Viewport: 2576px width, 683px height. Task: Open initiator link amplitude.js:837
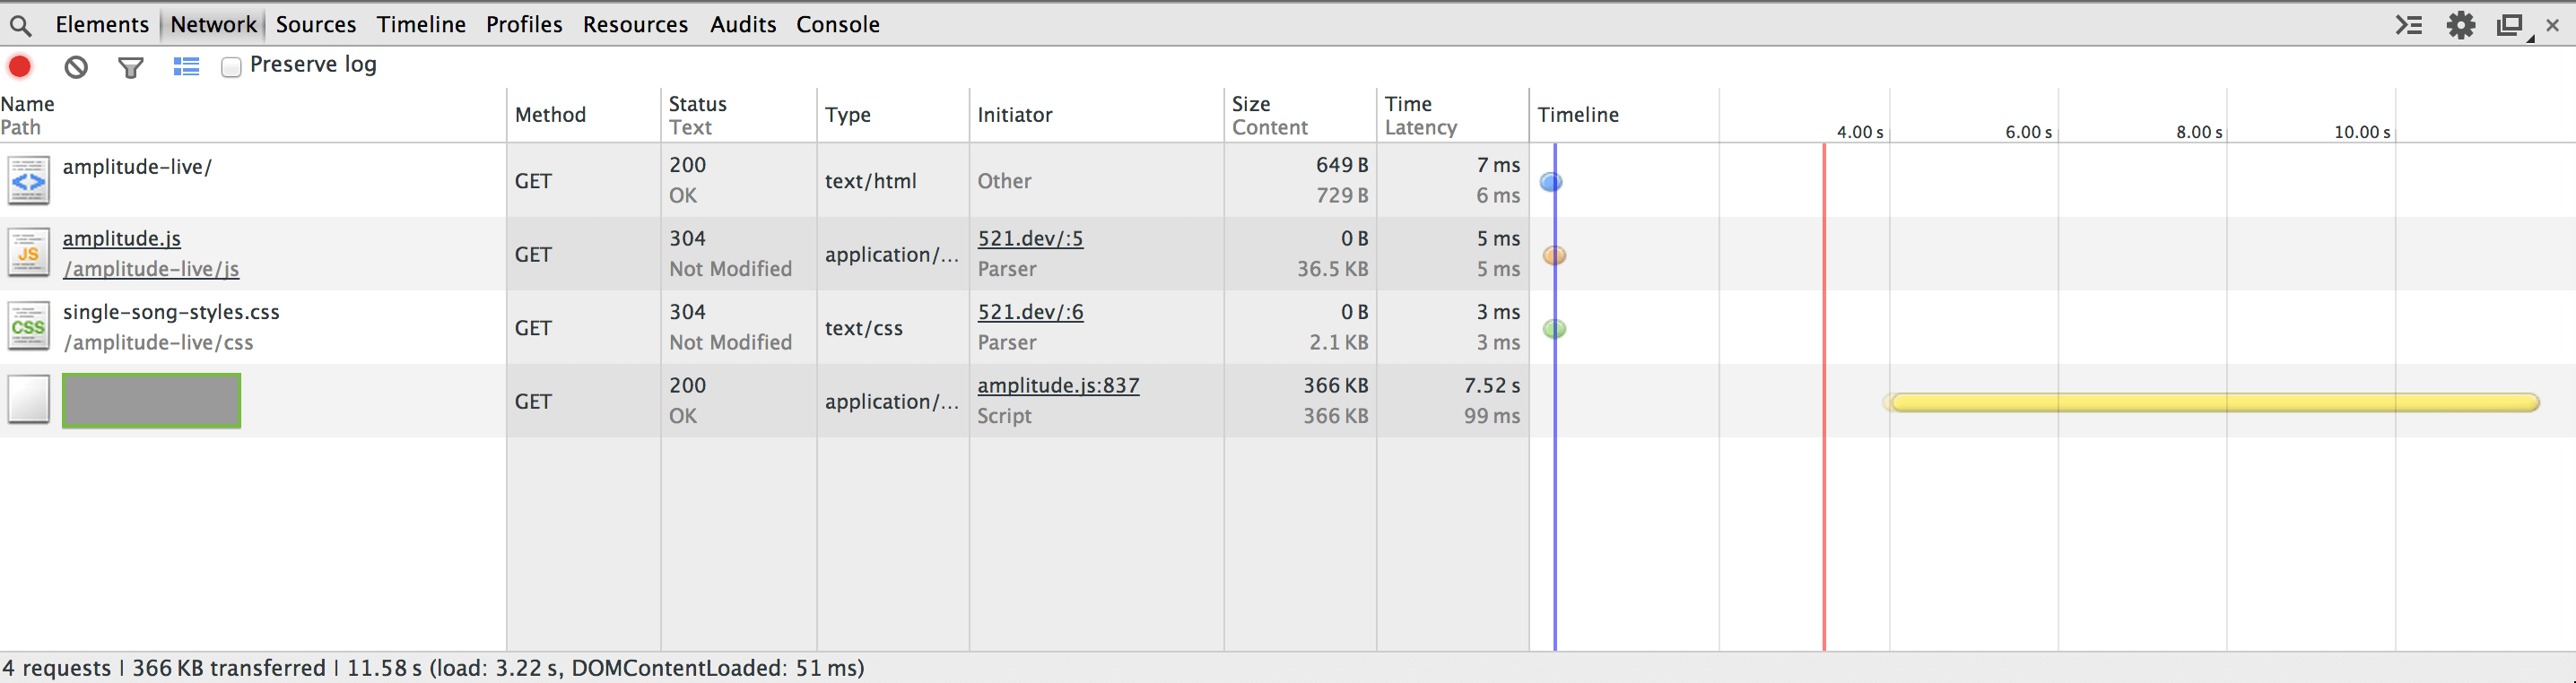1058,386
